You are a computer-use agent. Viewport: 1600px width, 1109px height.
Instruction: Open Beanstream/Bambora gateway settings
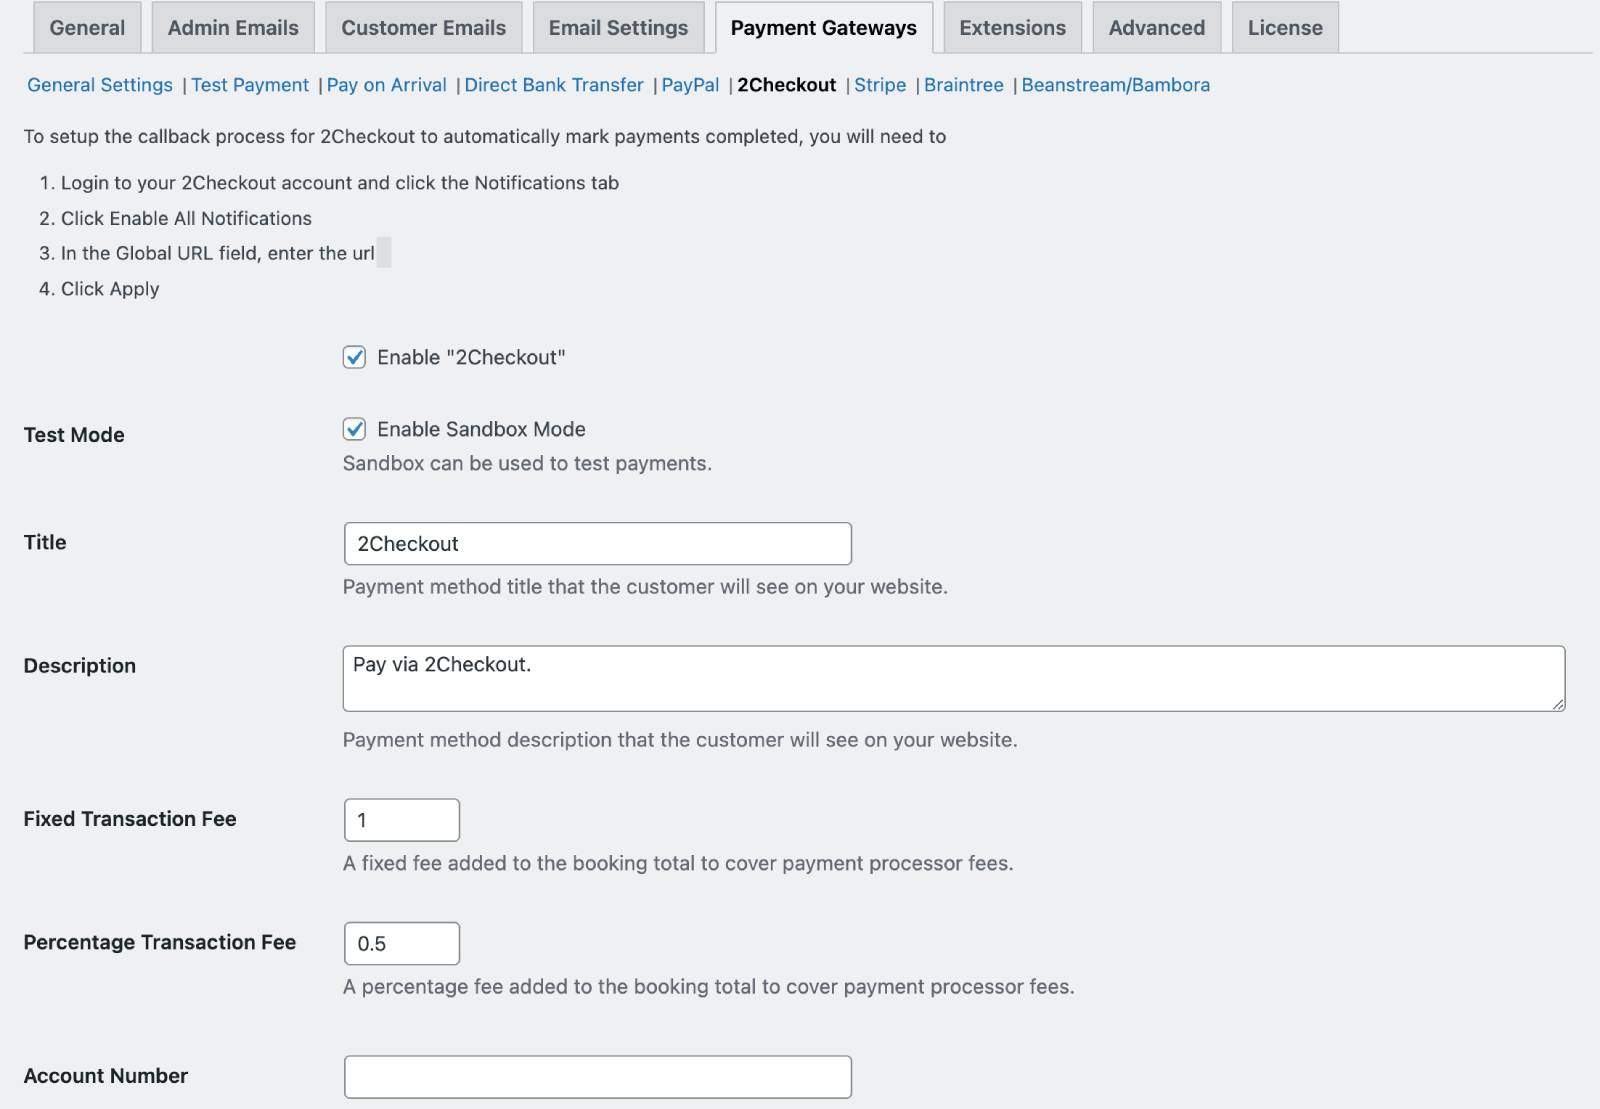(1115, 85)
